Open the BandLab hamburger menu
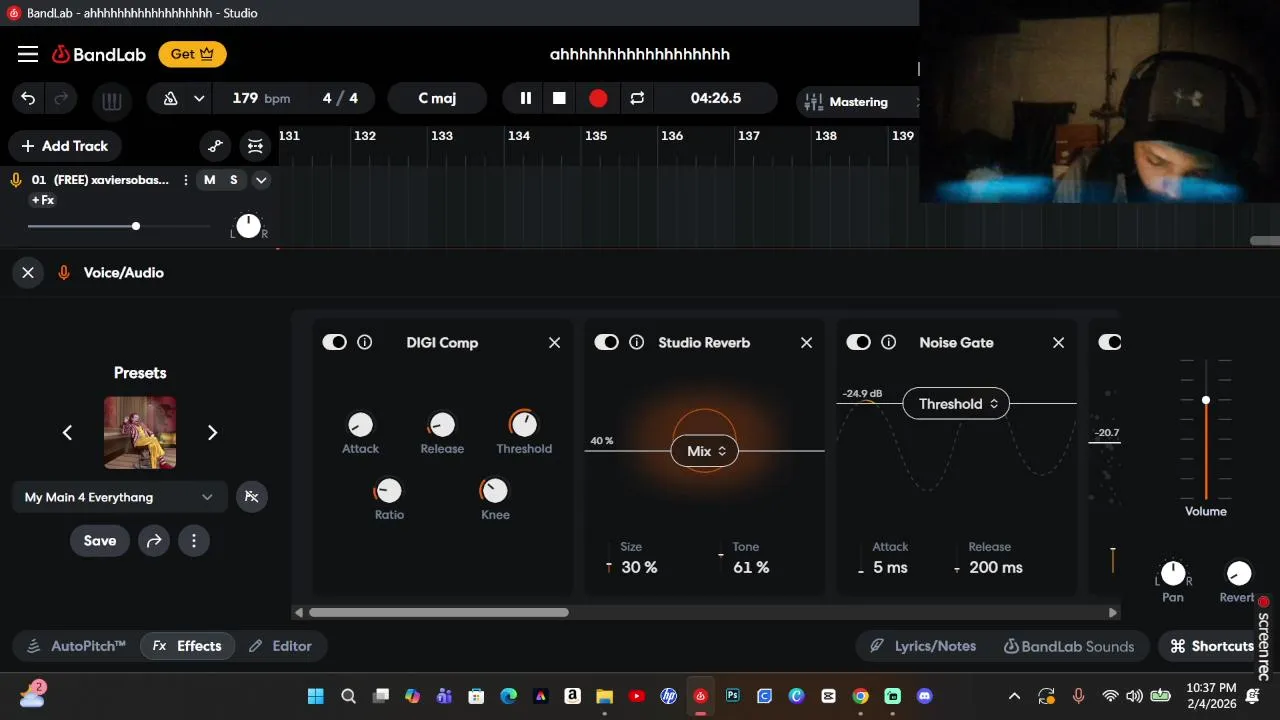This screenshot has height=720, width=1280. point(28,54)
